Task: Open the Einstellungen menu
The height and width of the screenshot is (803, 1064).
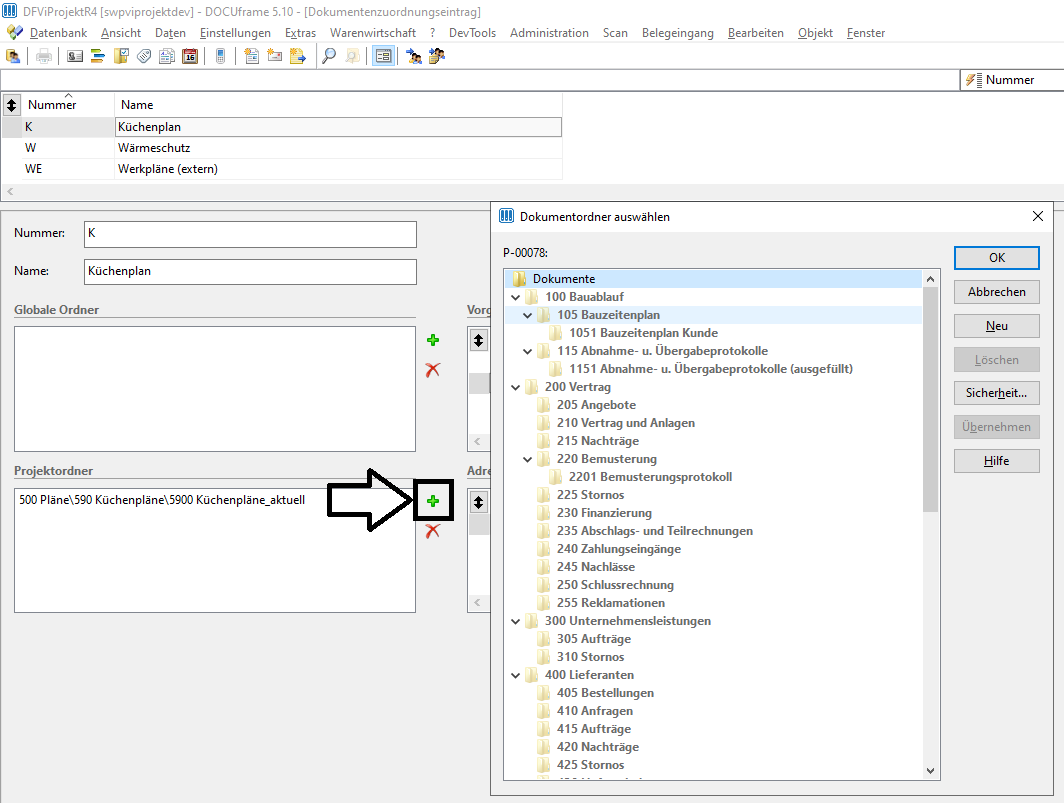Action: [x=235, y=33]
